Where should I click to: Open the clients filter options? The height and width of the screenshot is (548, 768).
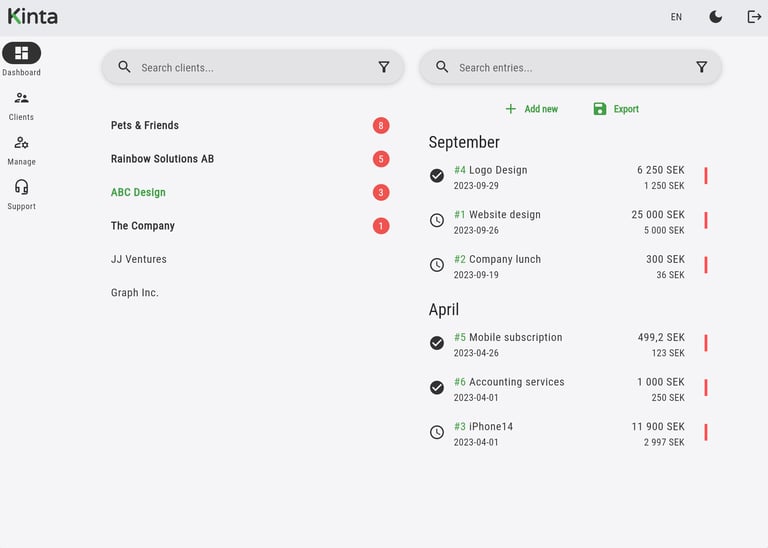click(x=384, y=67)
